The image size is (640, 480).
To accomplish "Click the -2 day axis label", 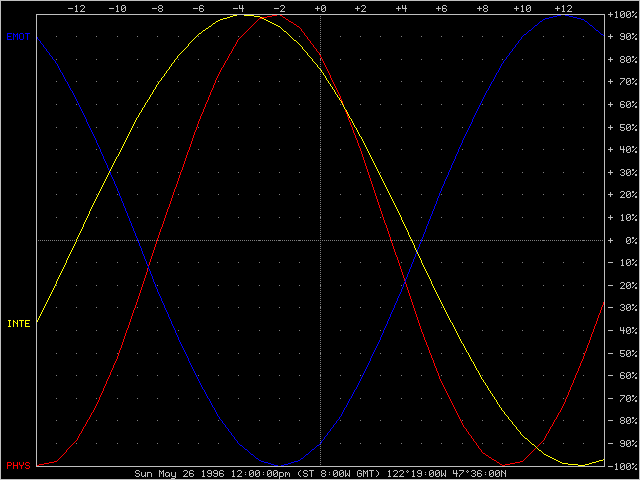I will coord(280,8).
